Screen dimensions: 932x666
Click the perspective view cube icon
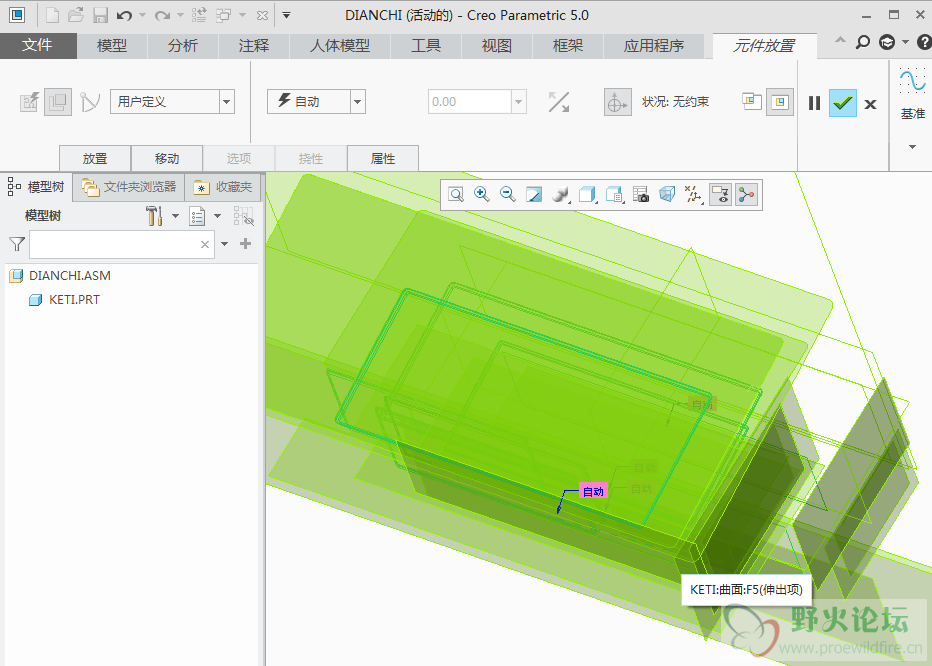coord(667,194)
